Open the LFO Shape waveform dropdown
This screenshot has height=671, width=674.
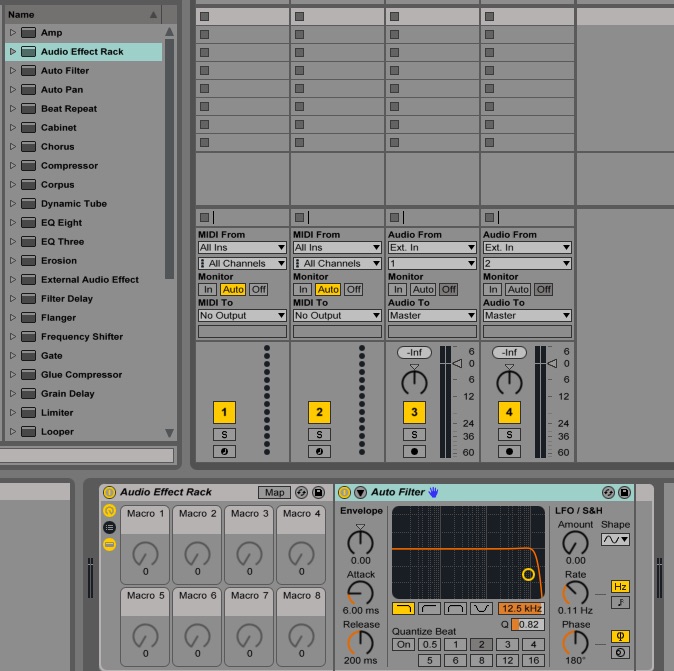point(616,539)
